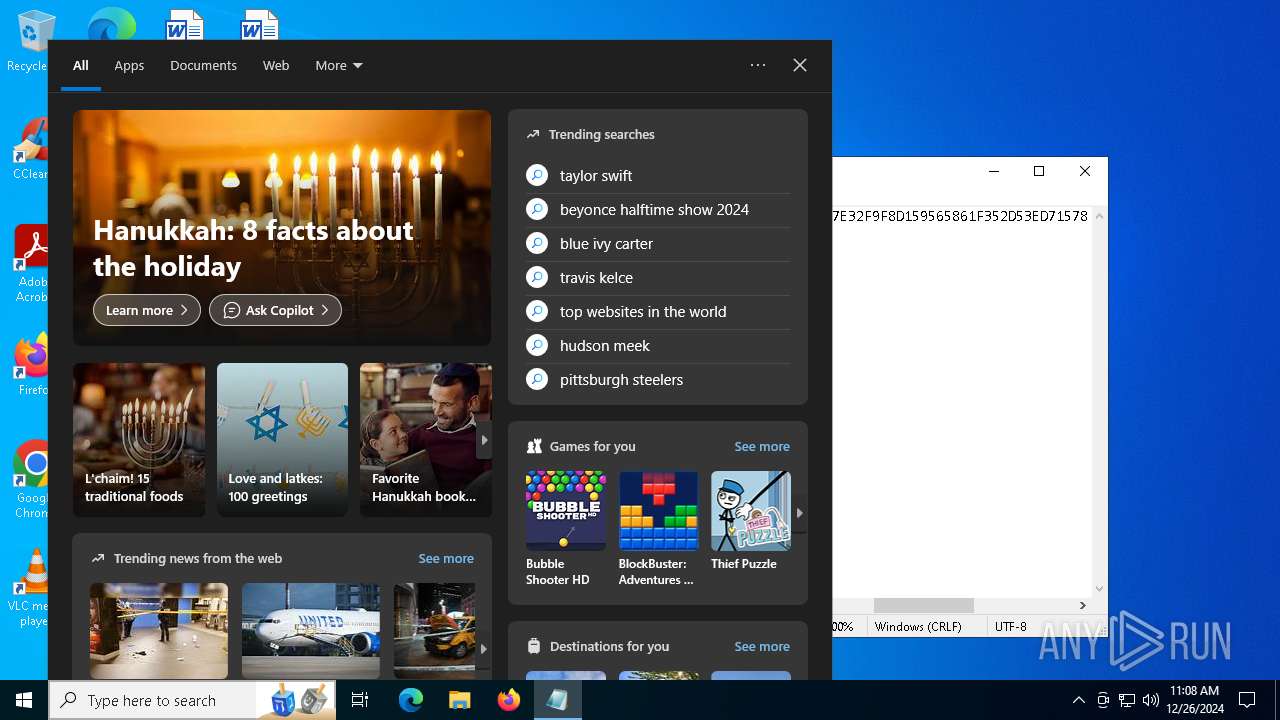Image resolution: width=1280 pixels, height=720 pixels.
Task: Open the VLC media player shortcut
Action: pyautogui.click(x=32, y=588)
